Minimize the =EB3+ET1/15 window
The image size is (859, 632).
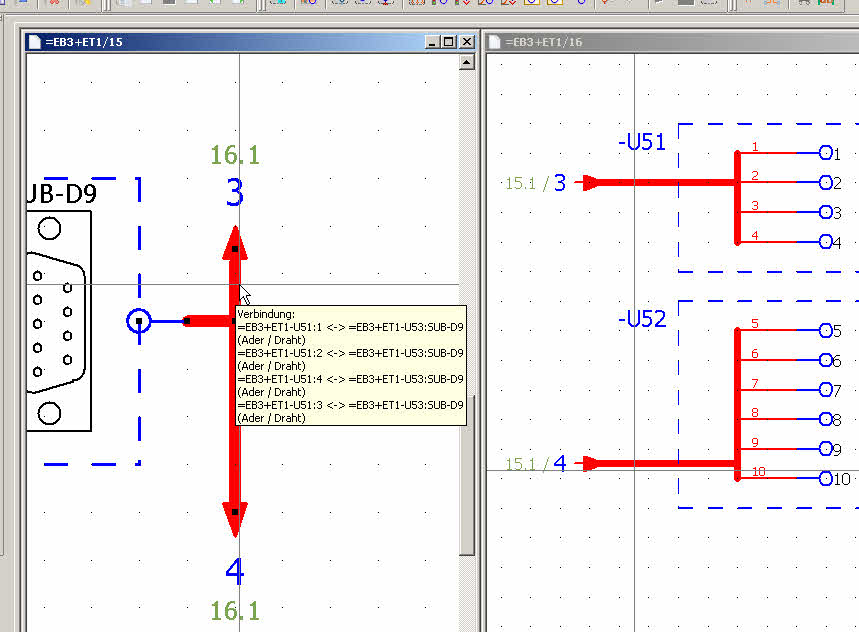433,42
